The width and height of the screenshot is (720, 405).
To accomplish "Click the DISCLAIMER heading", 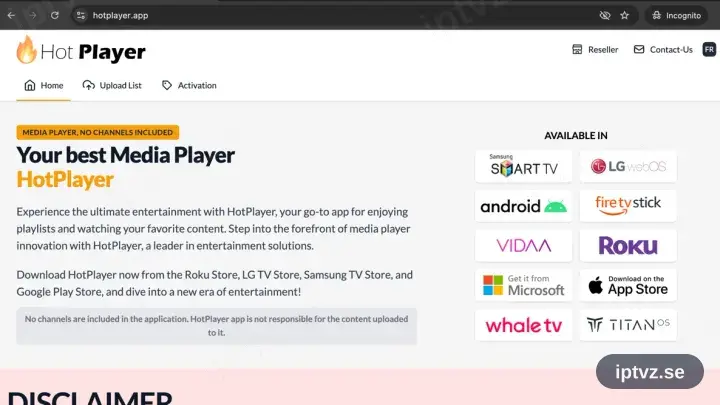I will pos(90,398).
